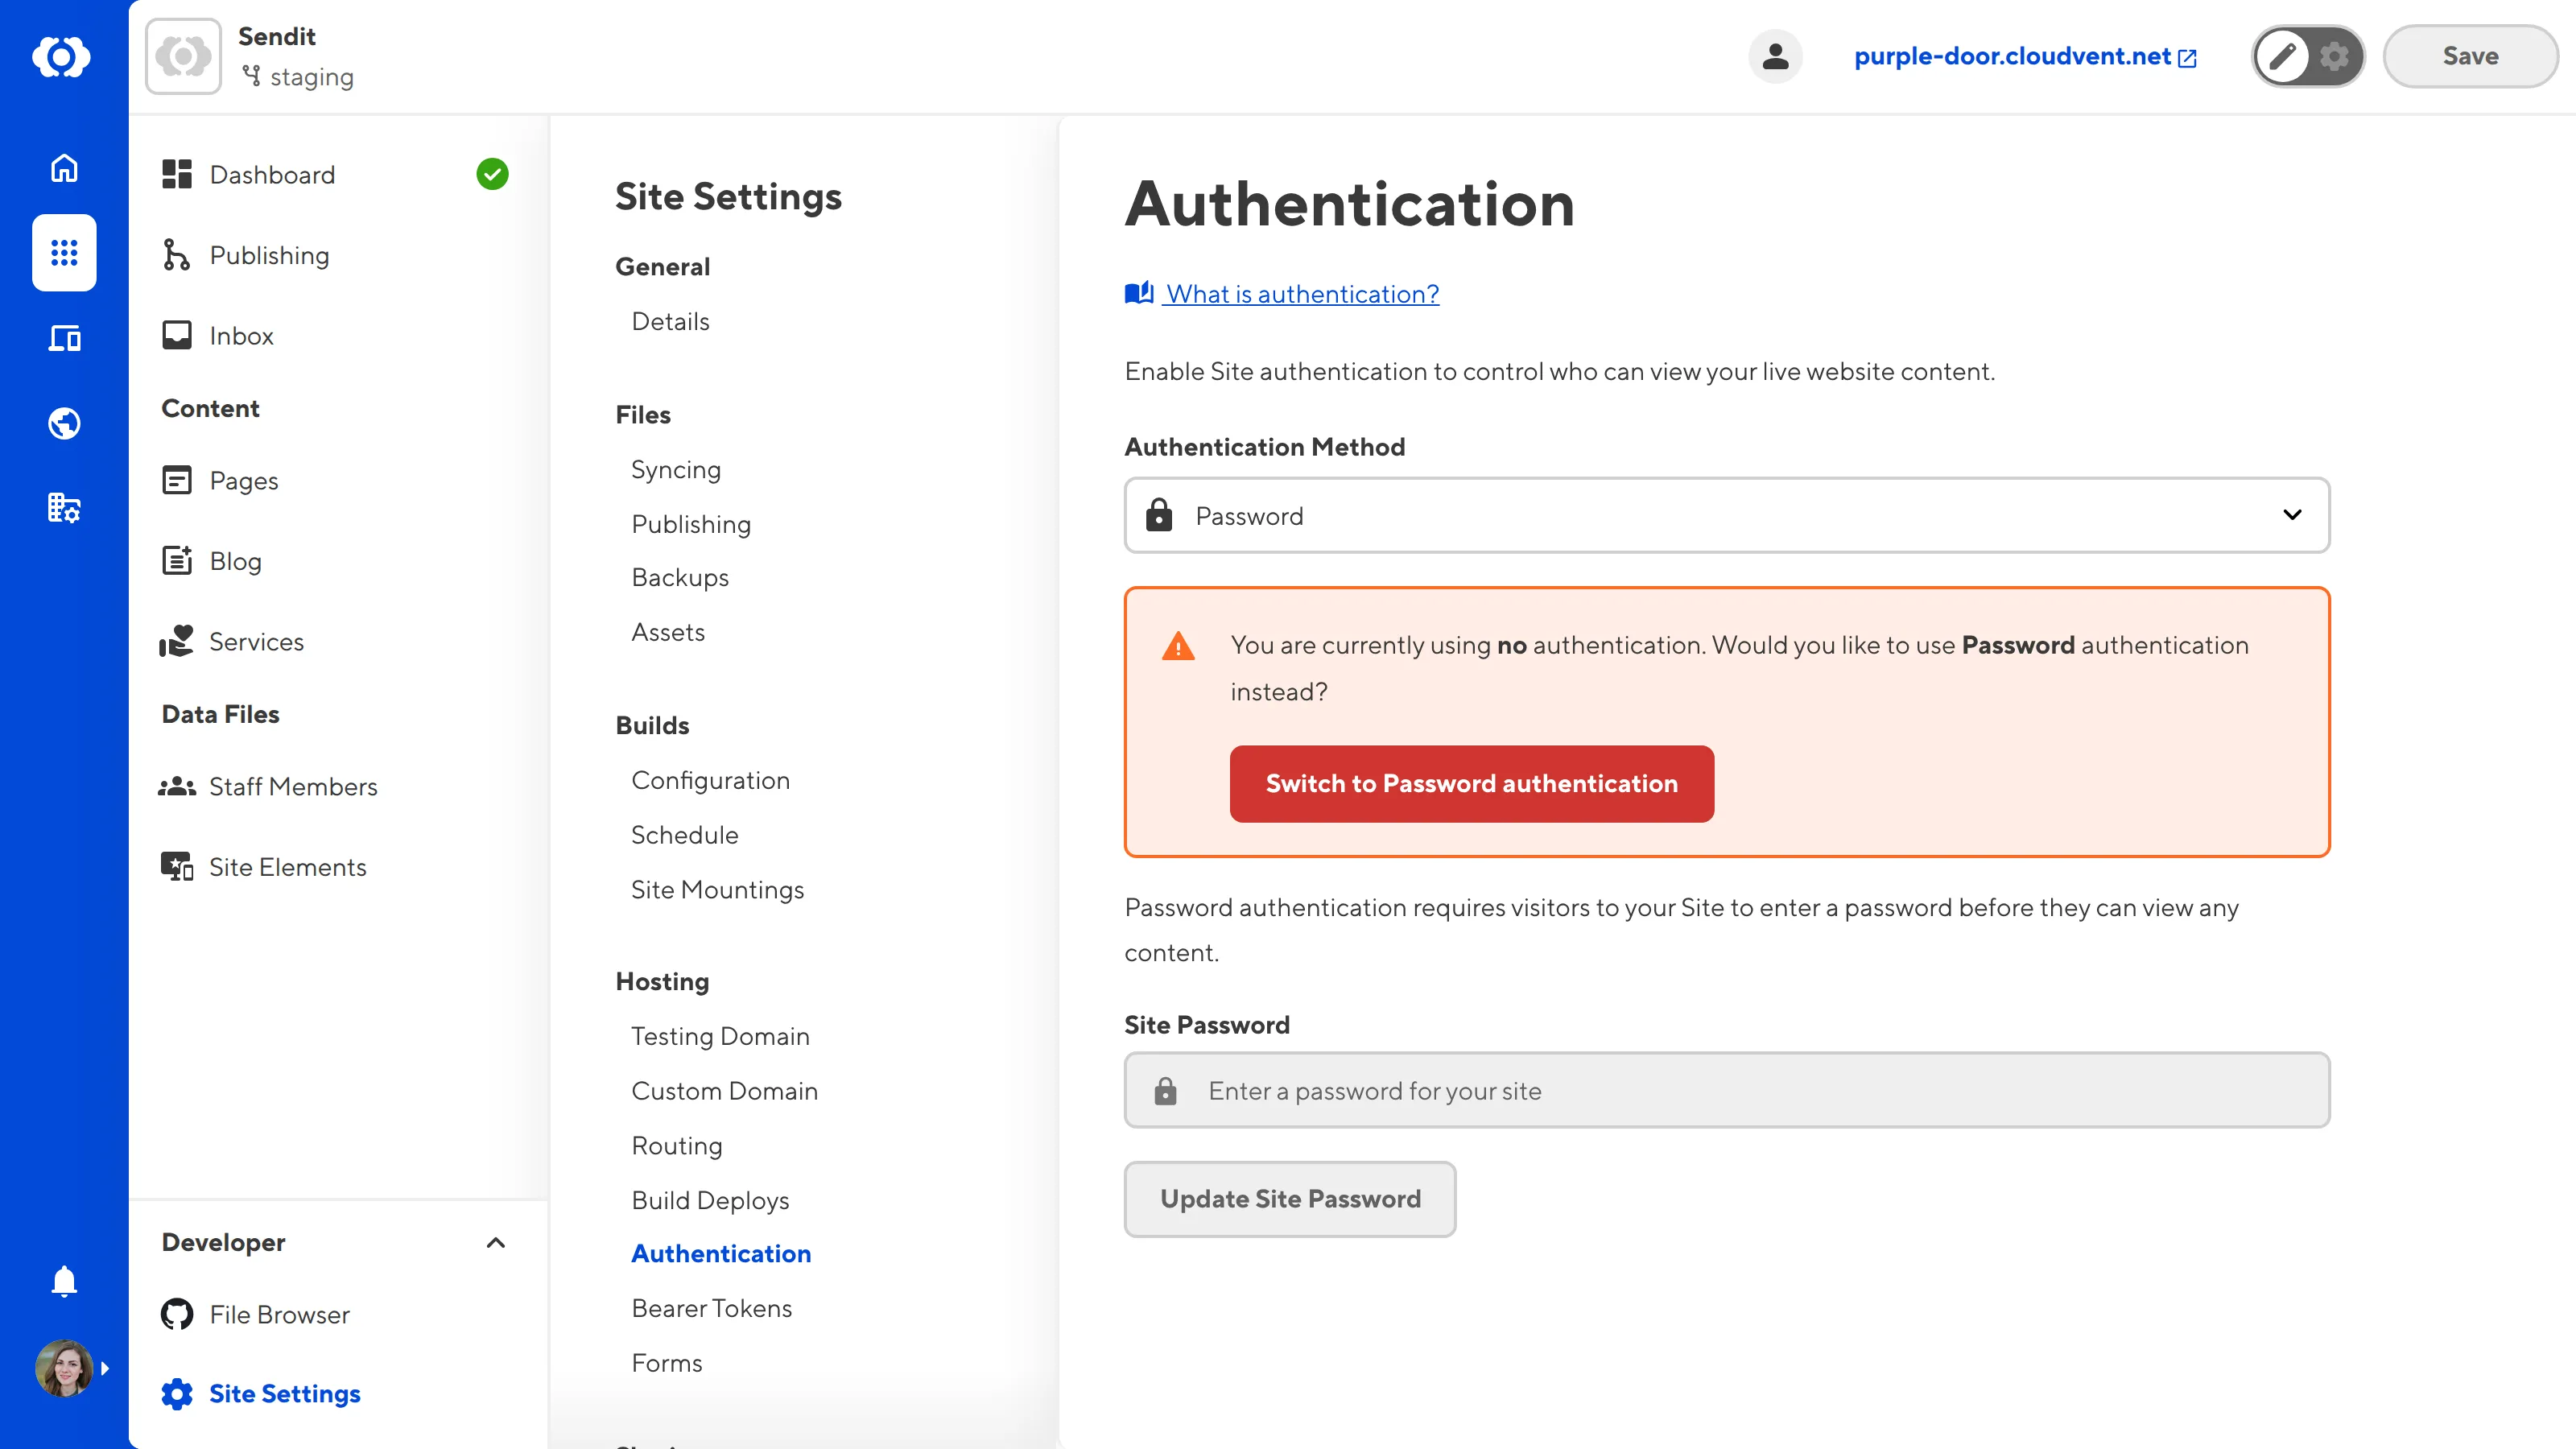Click the globe icon in the blue sidebar

63,423
